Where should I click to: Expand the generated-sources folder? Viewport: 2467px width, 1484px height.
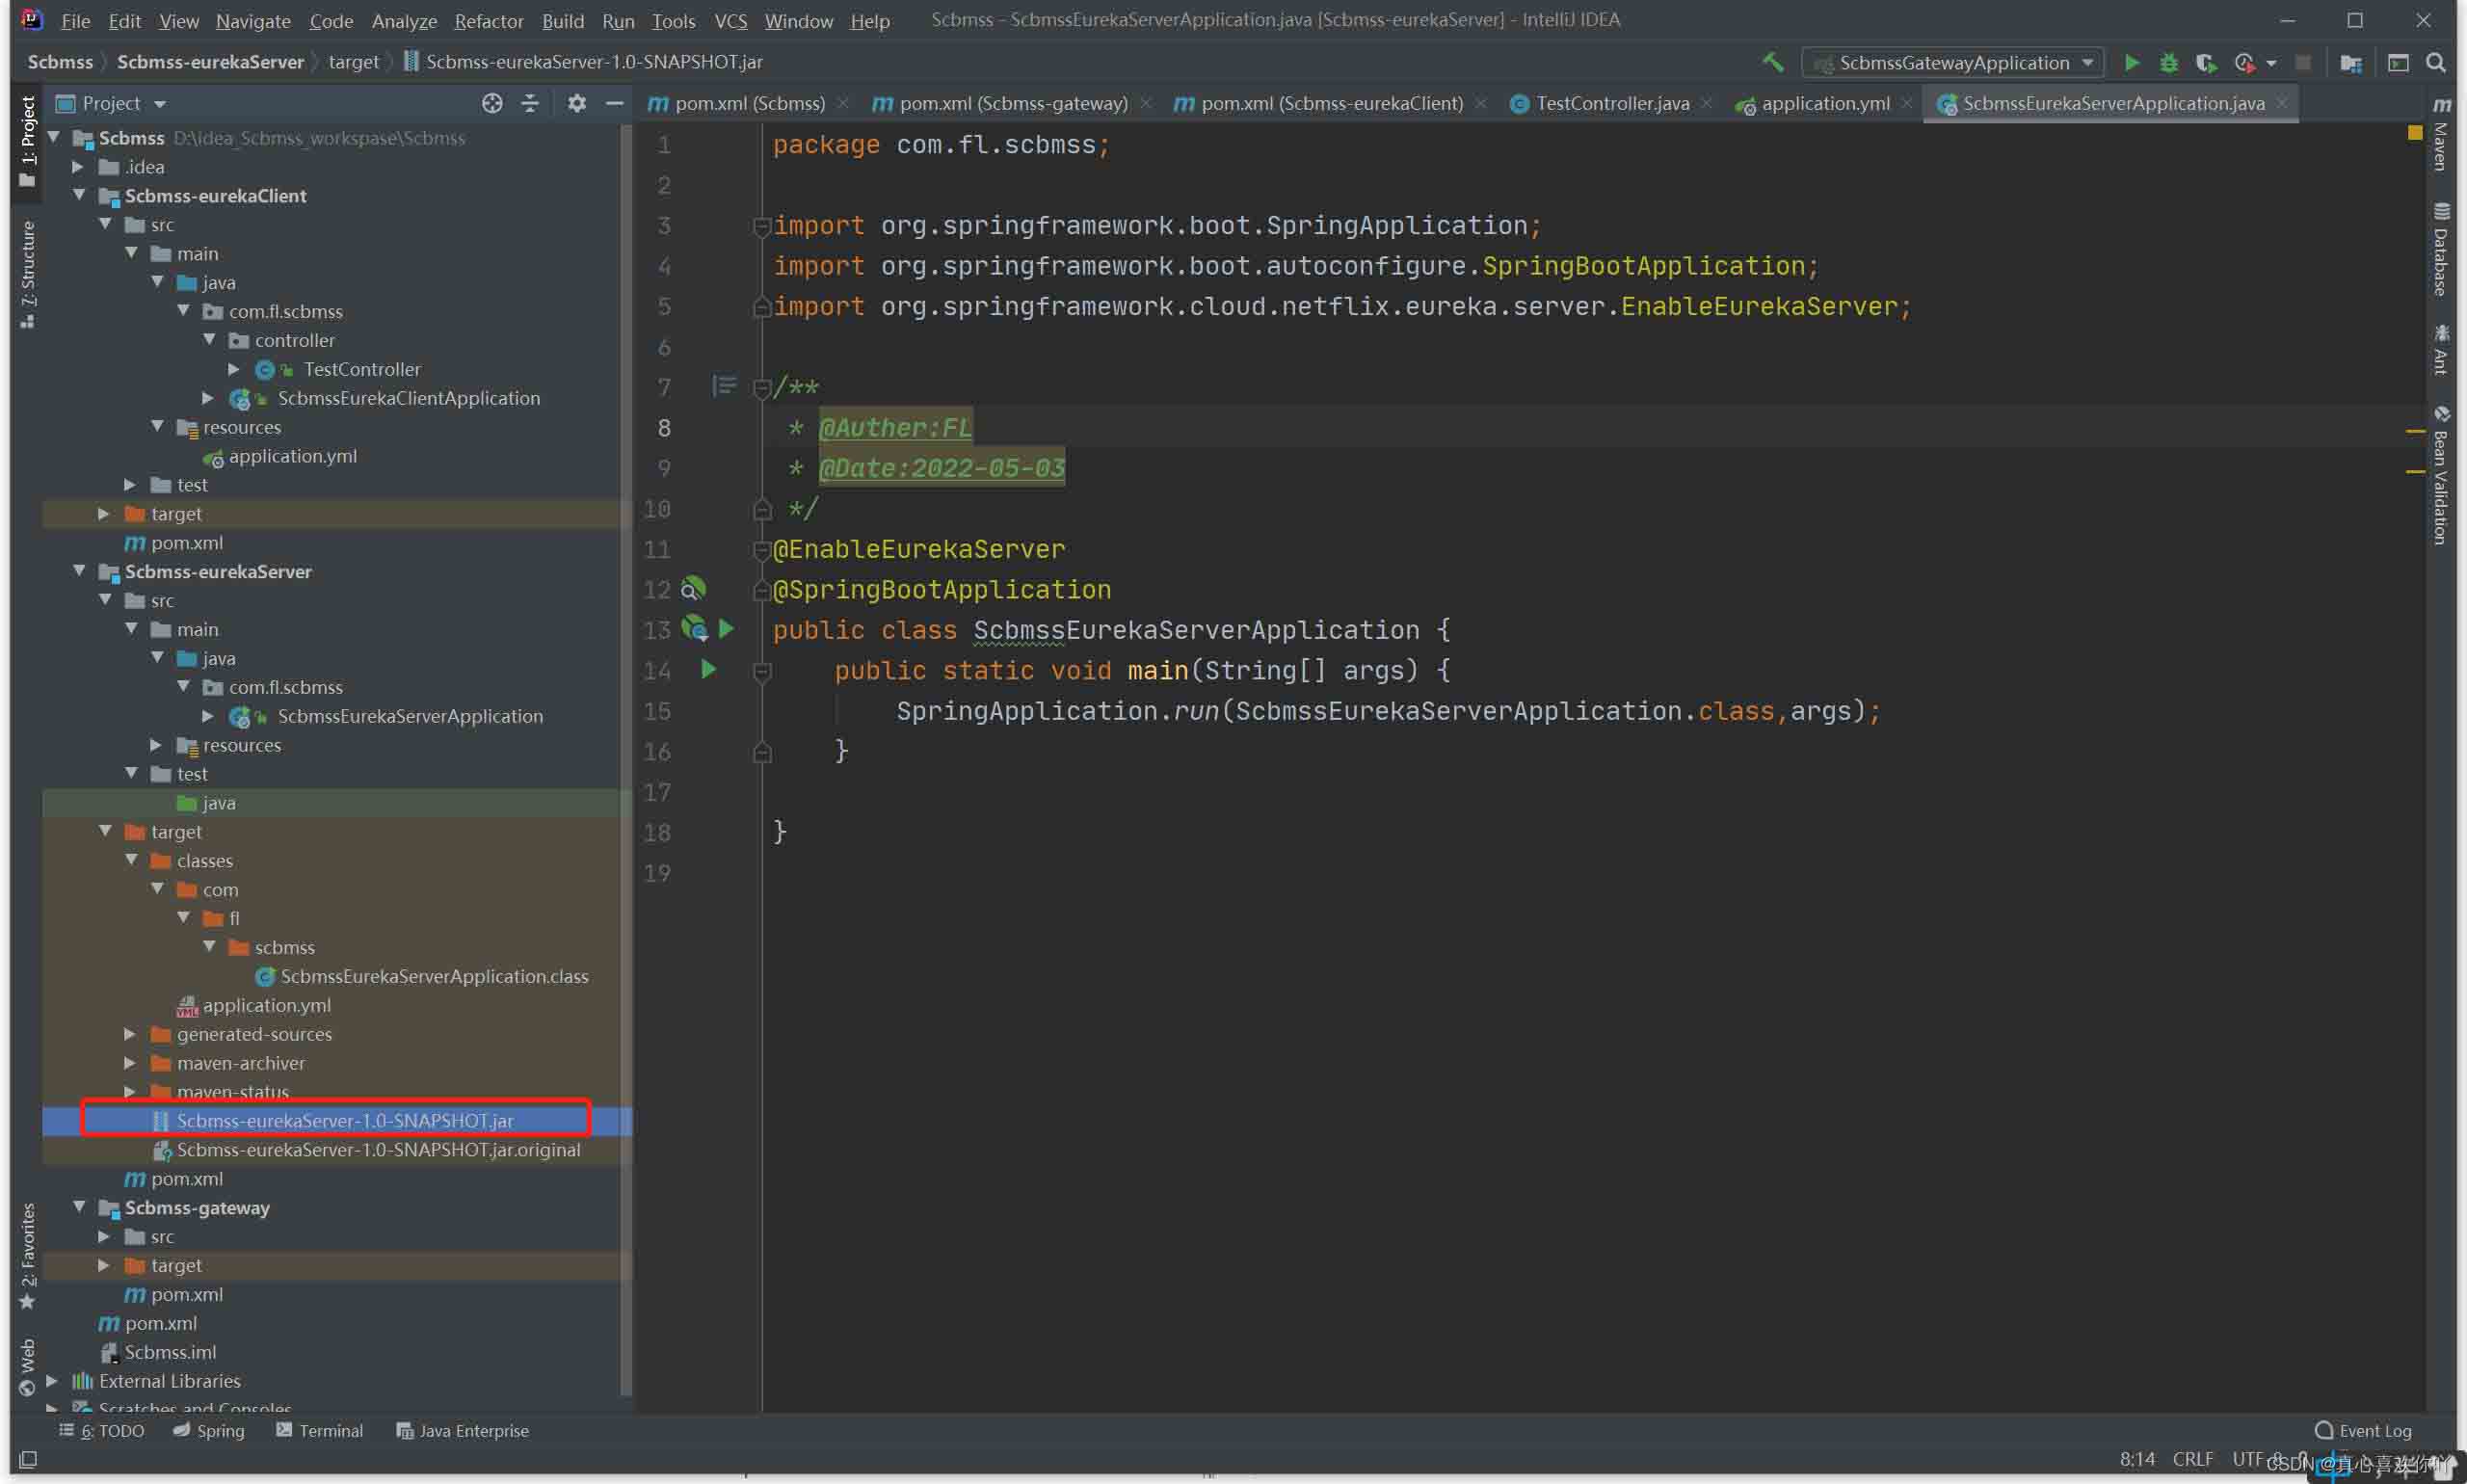[x=130, y=1034]
